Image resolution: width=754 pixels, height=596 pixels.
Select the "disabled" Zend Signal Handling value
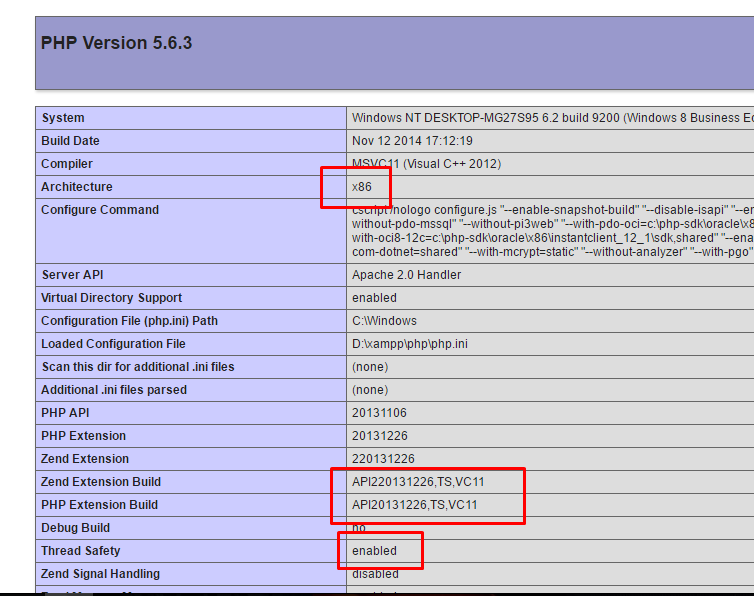coord(375,574)
